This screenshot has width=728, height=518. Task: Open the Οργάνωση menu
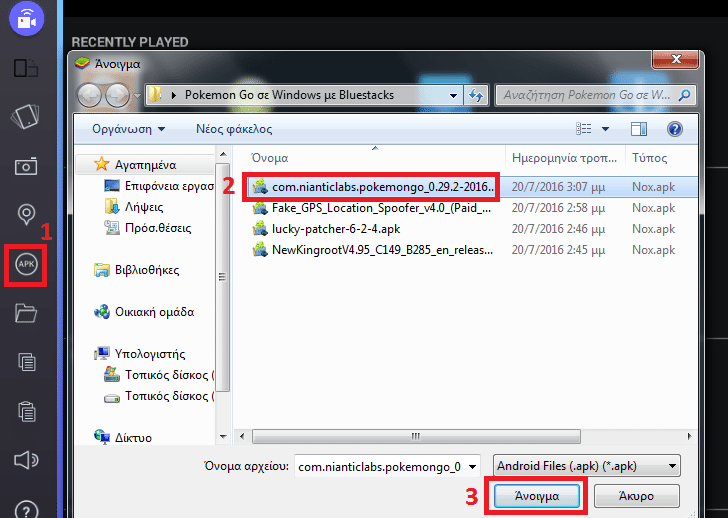tap(128, 129)
